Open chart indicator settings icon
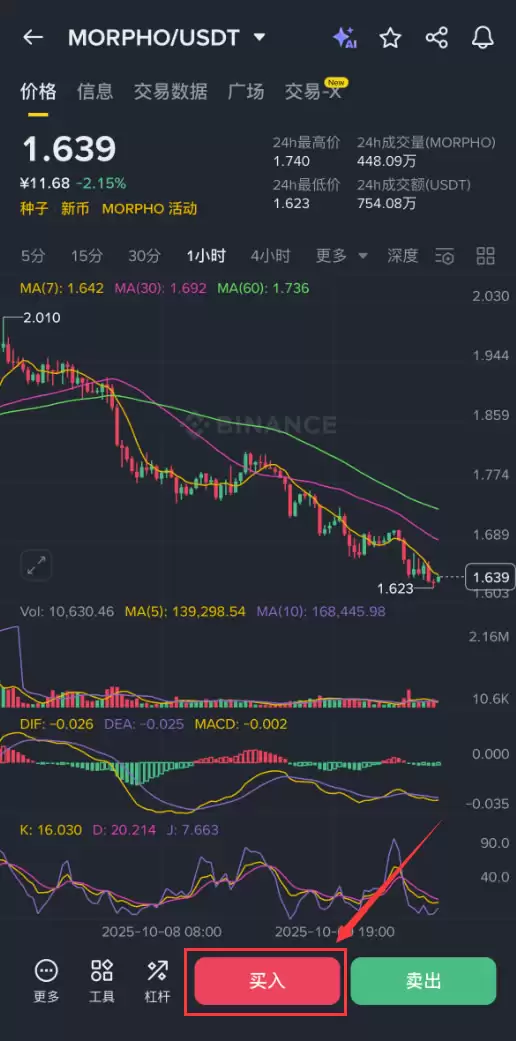The image size is (516, 1041). 444,256
